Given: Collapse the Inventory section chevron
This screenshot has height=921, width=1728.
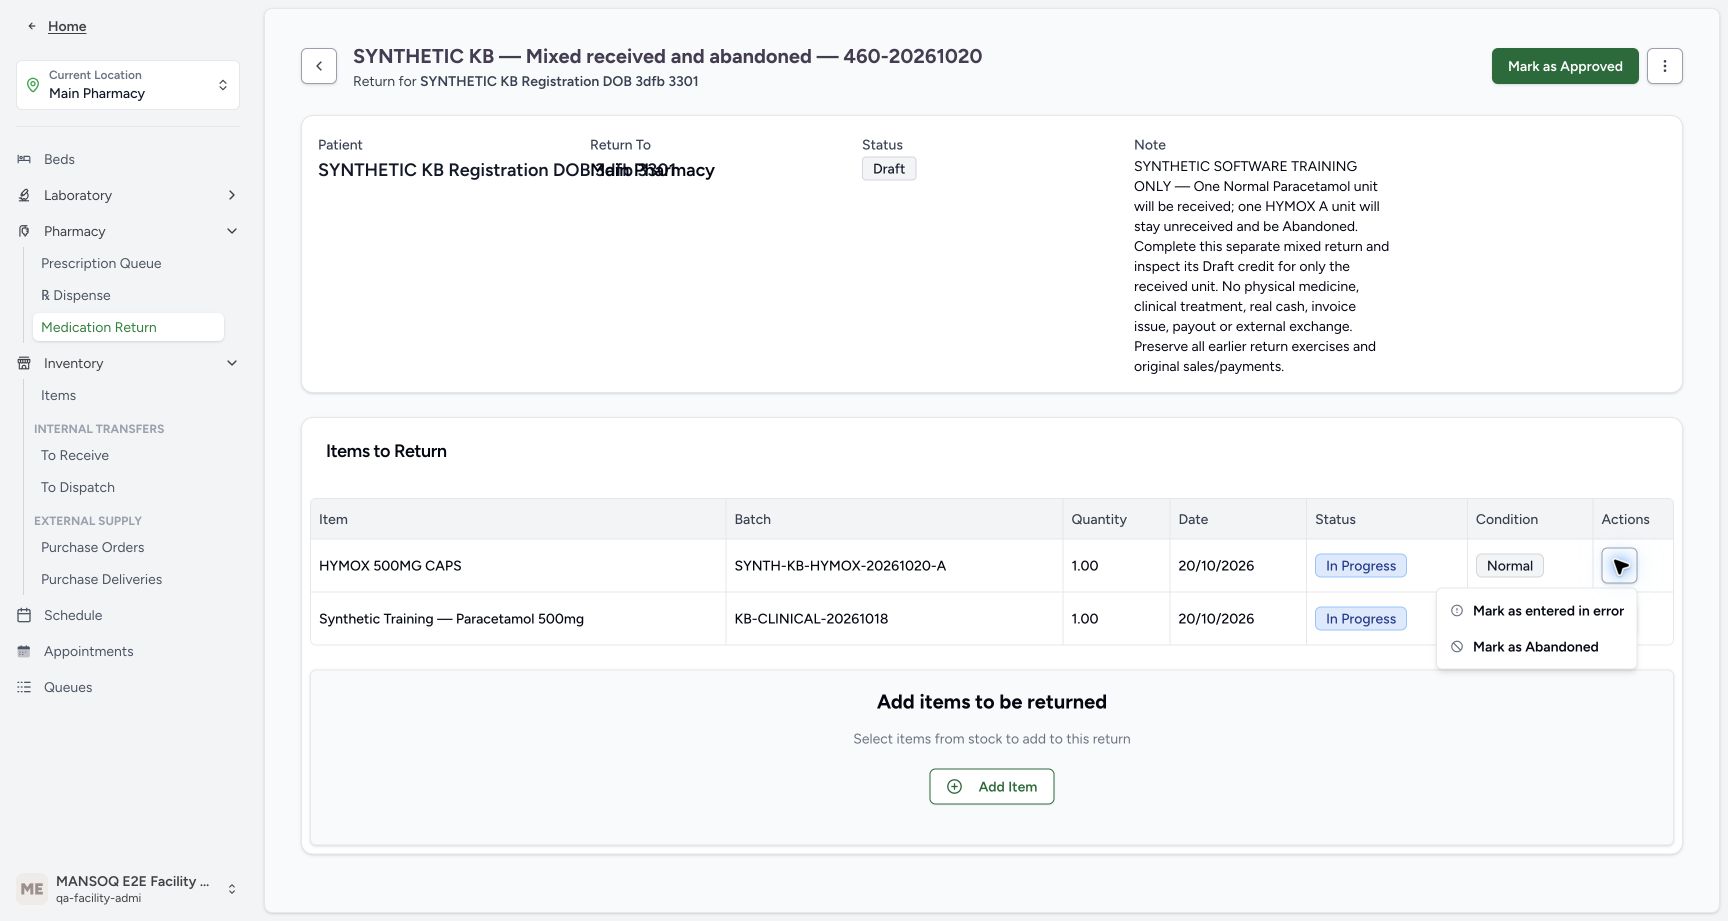Looking at the screenshot, I should pyautogui.click(x=232, y=363).
